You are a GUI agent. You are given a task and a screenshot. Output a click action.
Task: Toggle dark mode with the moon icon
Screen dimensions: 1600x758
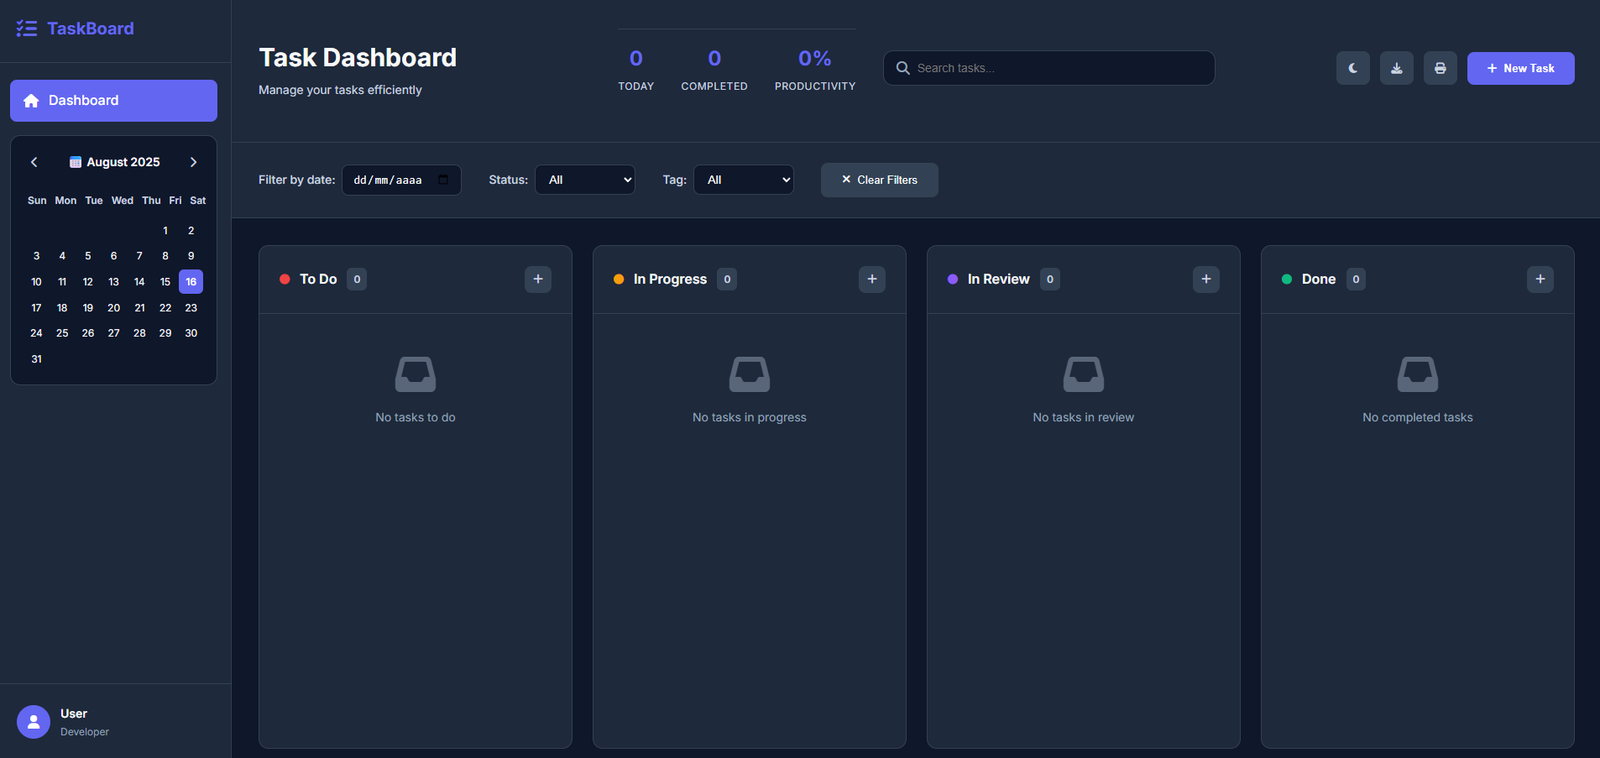[1353, 68]
